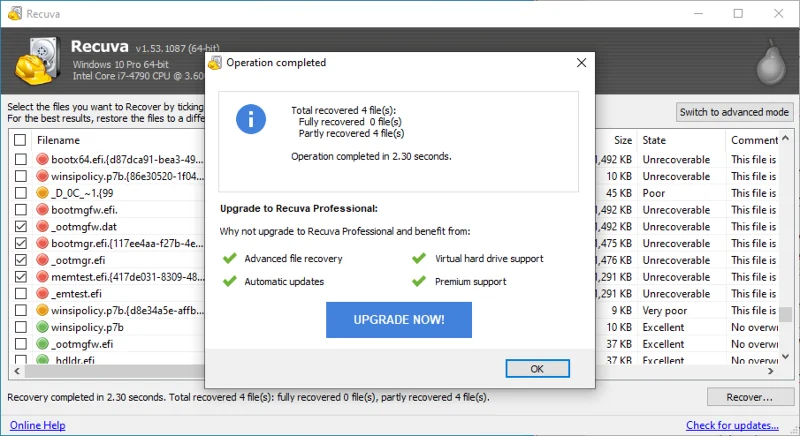Toggle the select-all checkbox beside Filename
The height and width of the screenshot is (436, 800).
[x=20, y=140]
